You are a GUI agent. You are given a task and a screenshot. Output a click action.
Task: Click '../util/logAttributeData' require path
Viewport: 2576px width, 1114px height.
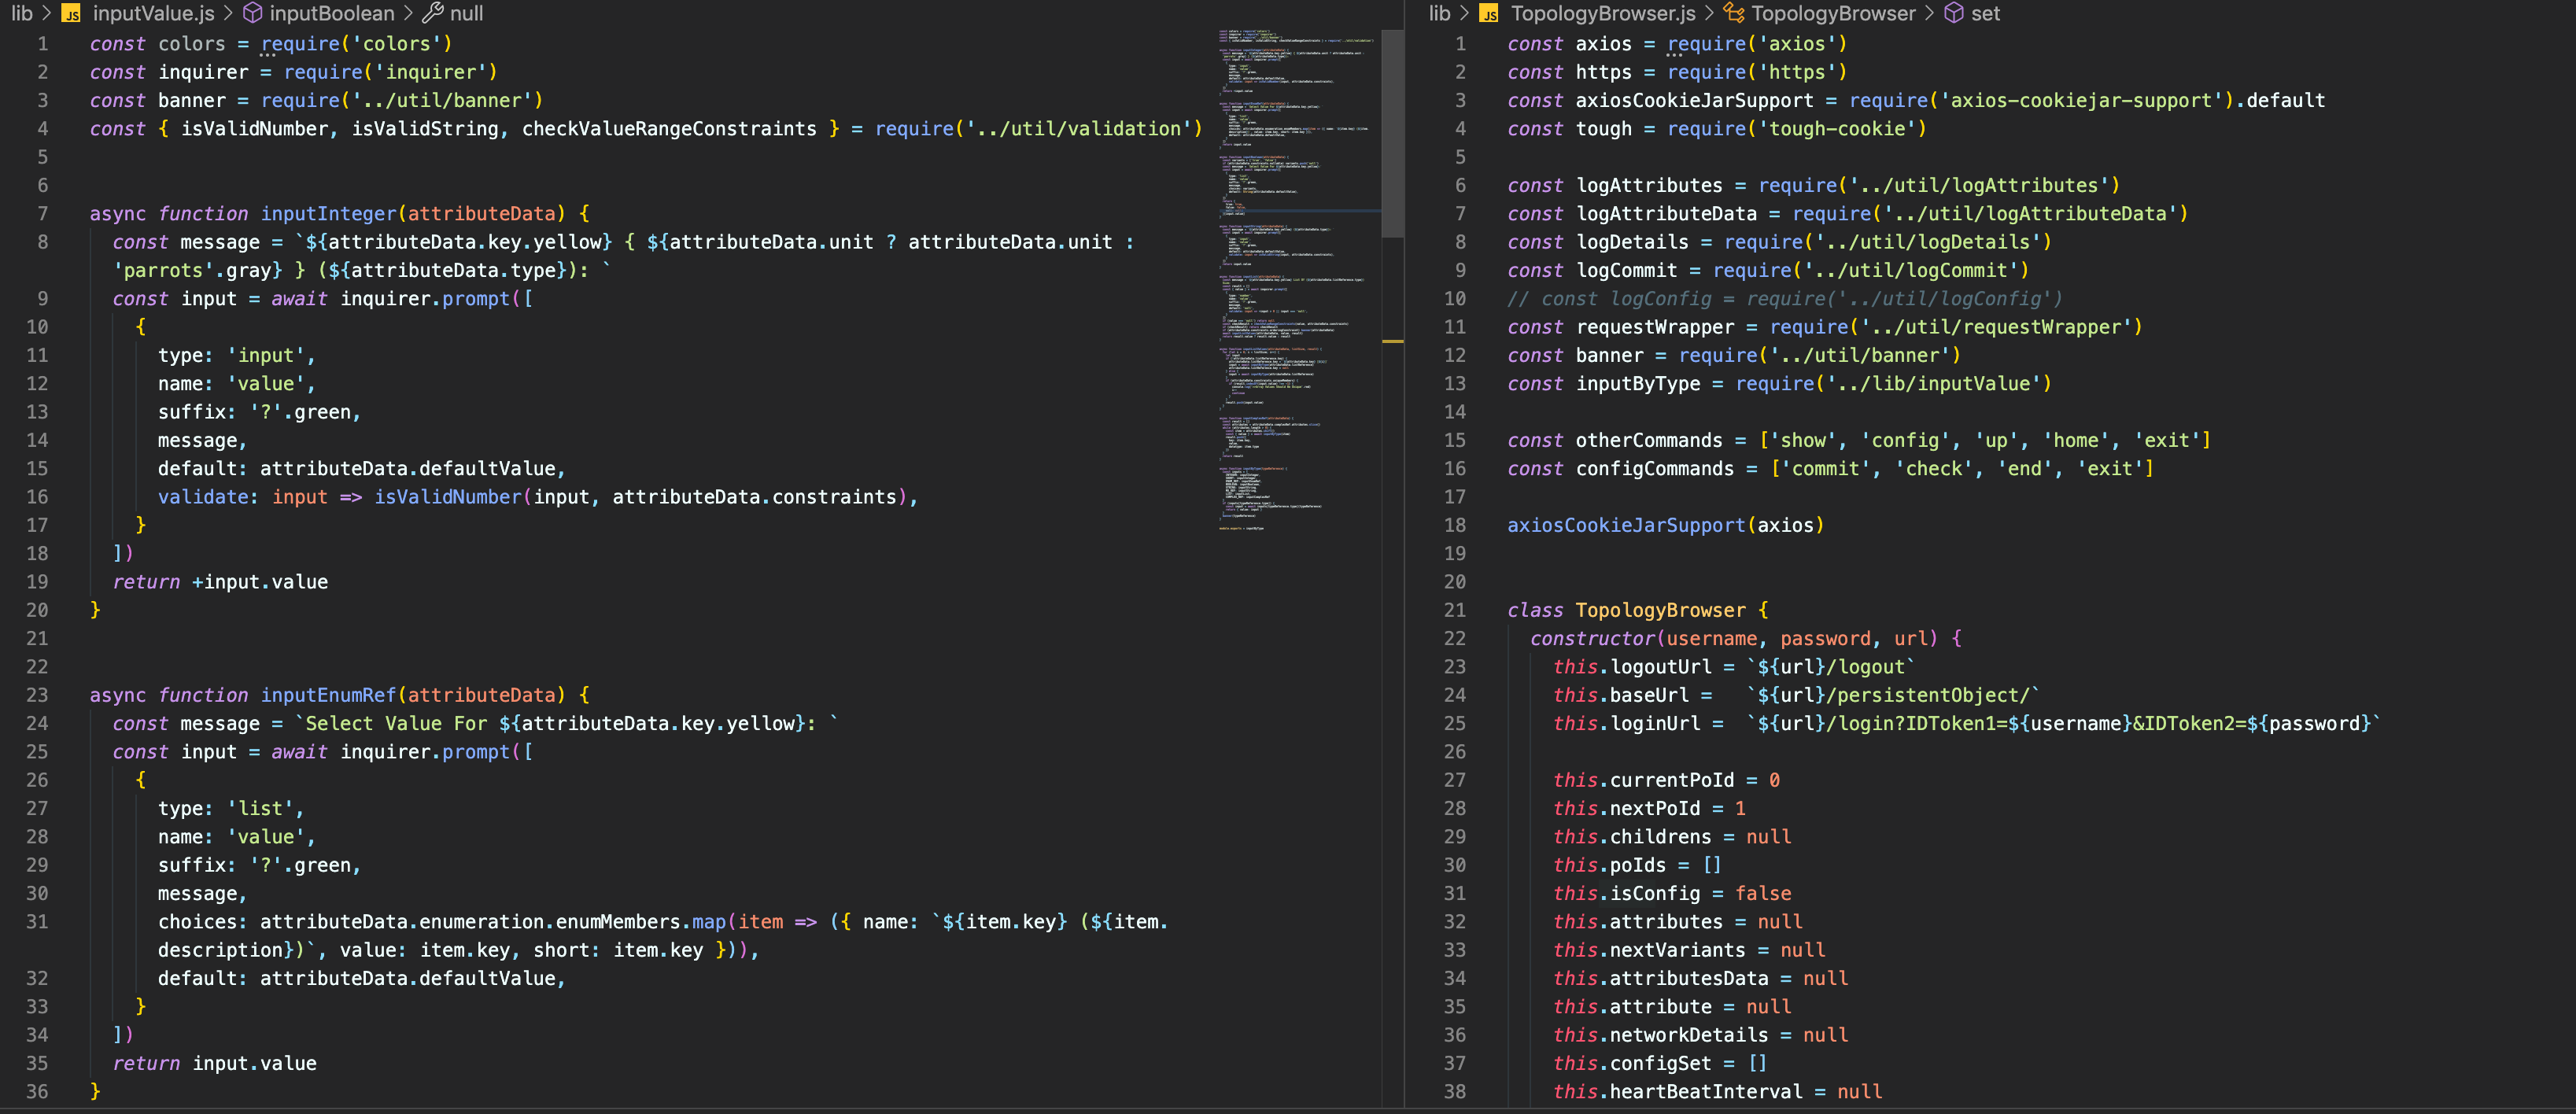click(x=2030, y=213)
